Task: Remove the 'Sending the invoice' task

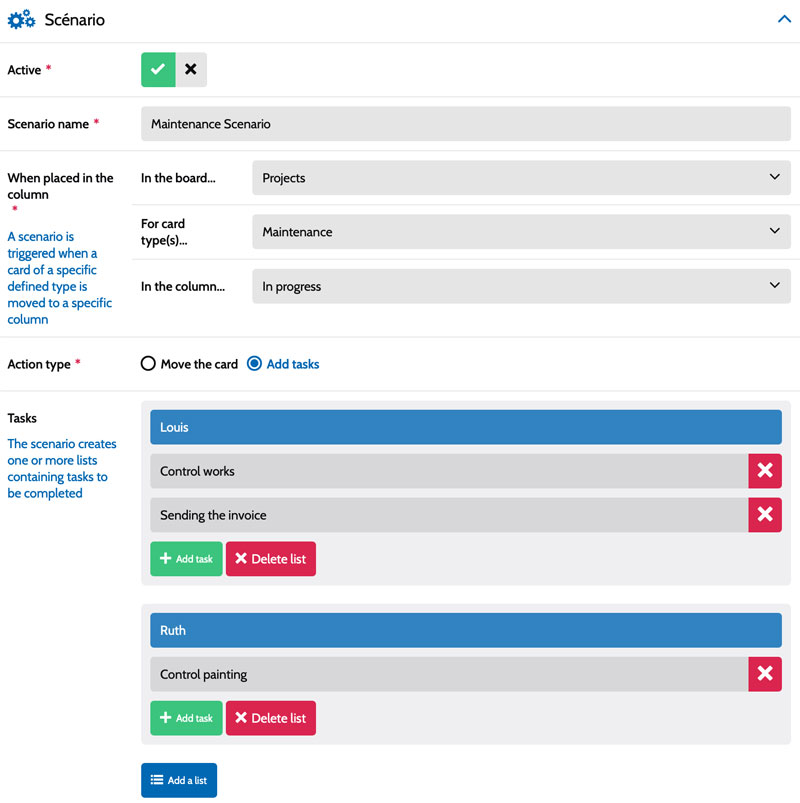Action: click(x=764, y=515)
